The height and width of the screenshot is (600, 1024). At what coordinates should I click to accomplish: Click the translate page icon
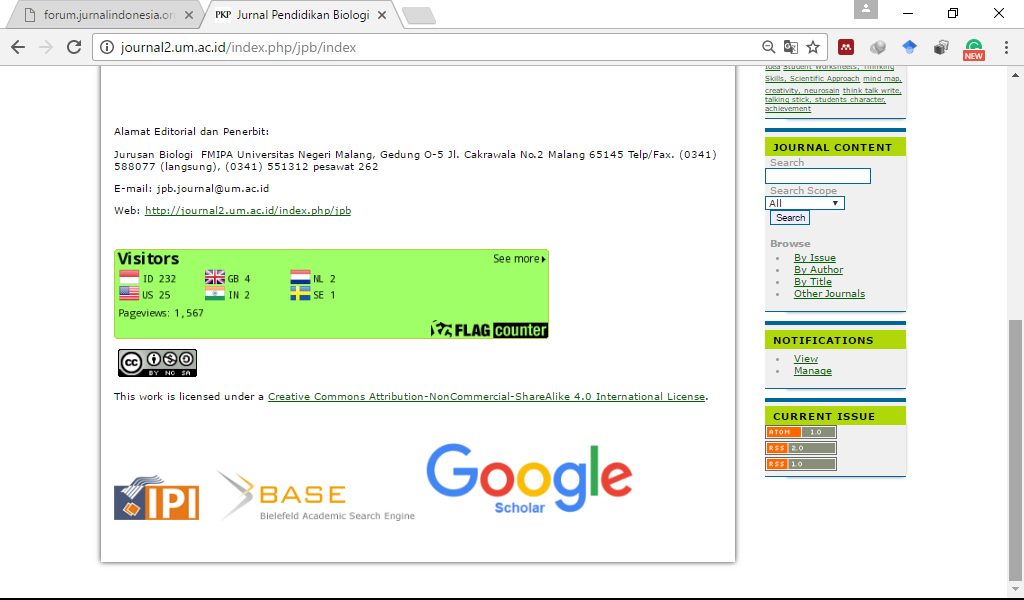791,47
